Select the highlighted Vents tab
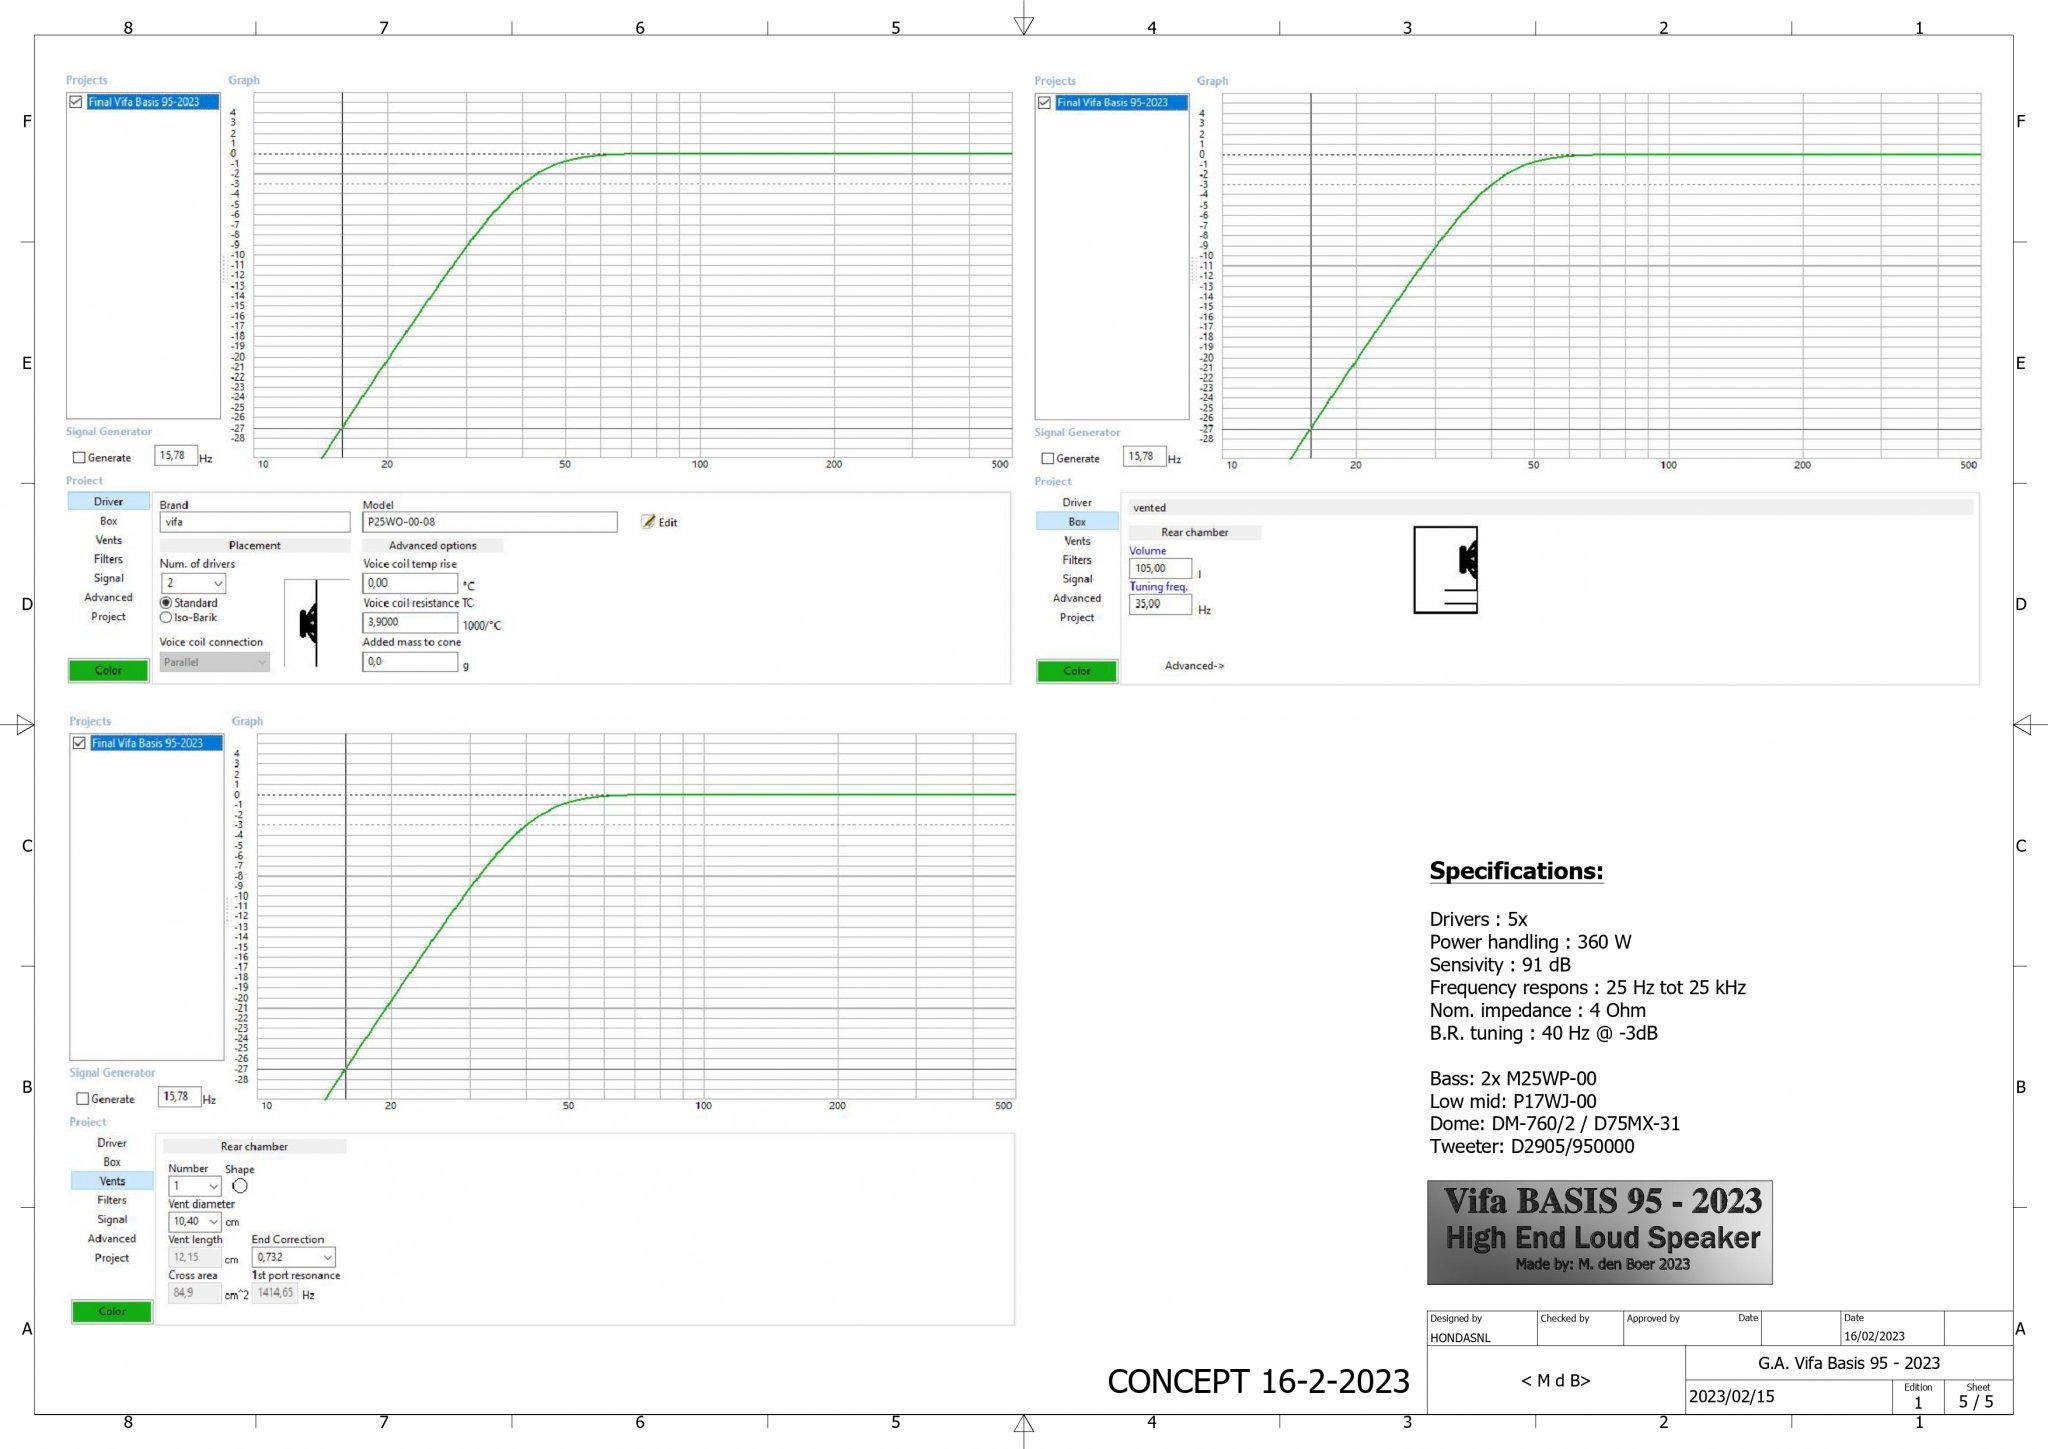Screen dimensions: 2048x1449 click(x=112, y=1181)
